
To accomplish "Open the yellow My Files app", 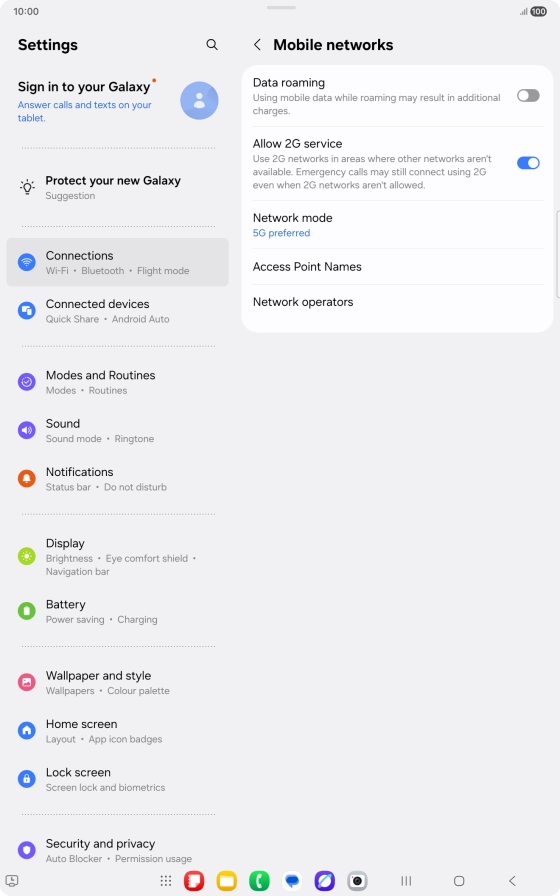I will [x=227, y=881].
